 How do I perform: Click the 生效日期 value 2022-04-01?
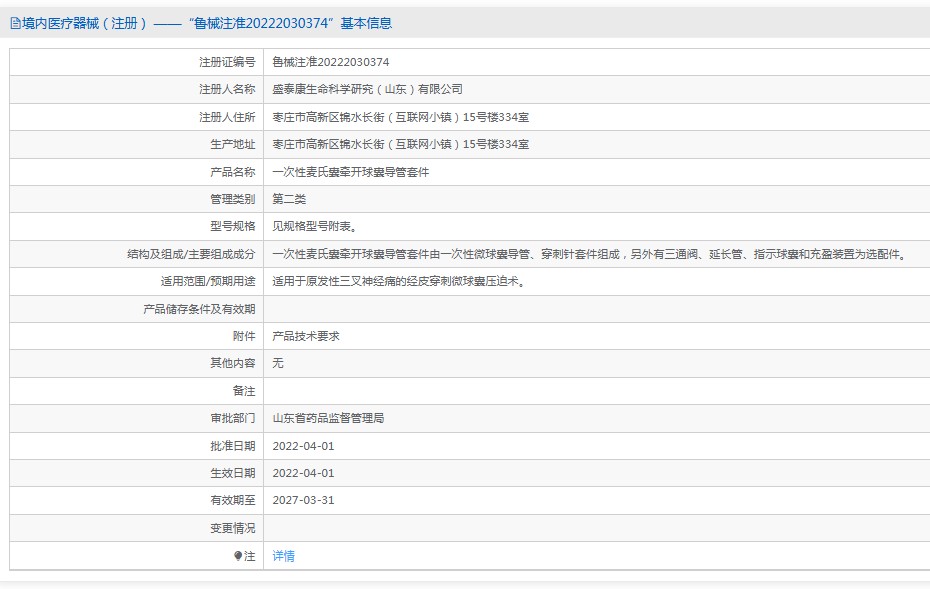(x=303, y=473)
